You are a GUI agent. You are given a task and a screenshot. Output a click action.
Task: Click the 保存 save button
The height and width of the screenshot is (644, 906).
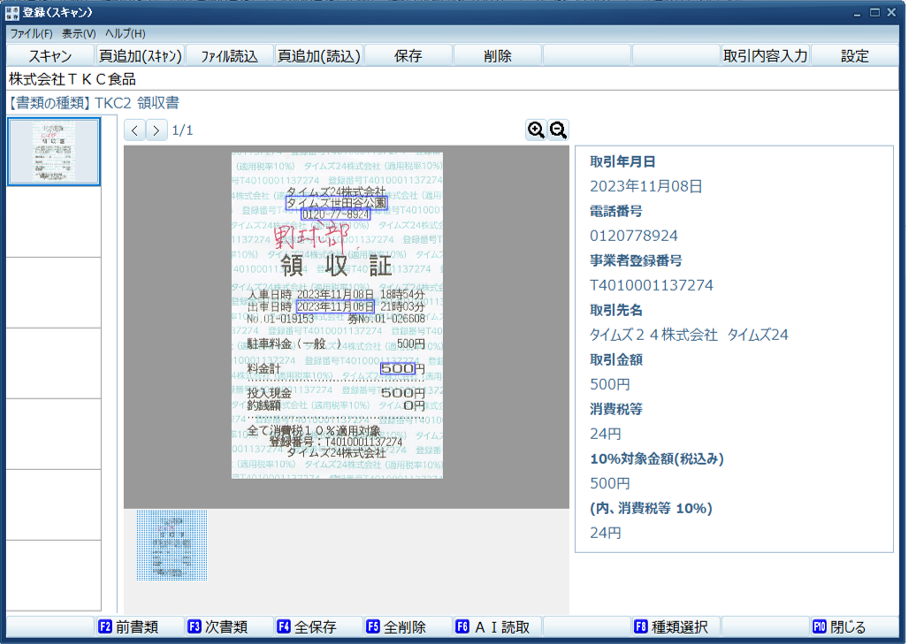[x=408, y=56]
